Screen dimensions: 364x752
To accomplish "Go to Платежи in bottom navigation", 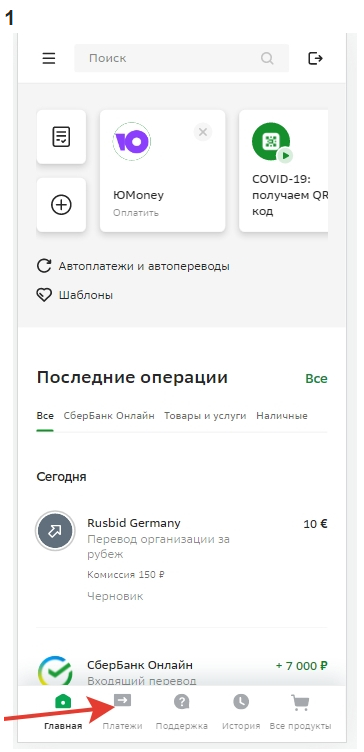I will 122,712.
